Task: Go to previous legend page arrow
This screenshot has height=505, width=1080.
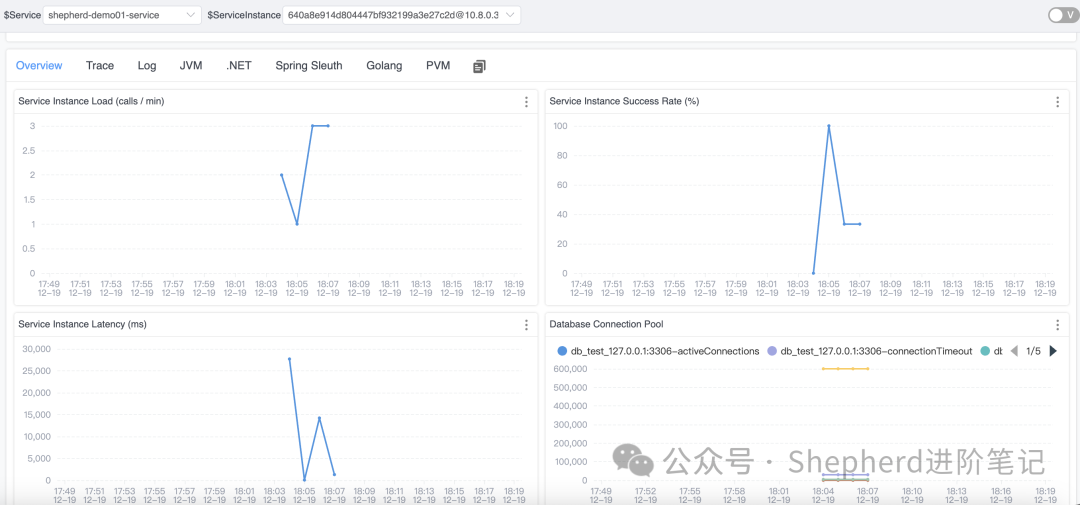Action: tap(1014, 351)
